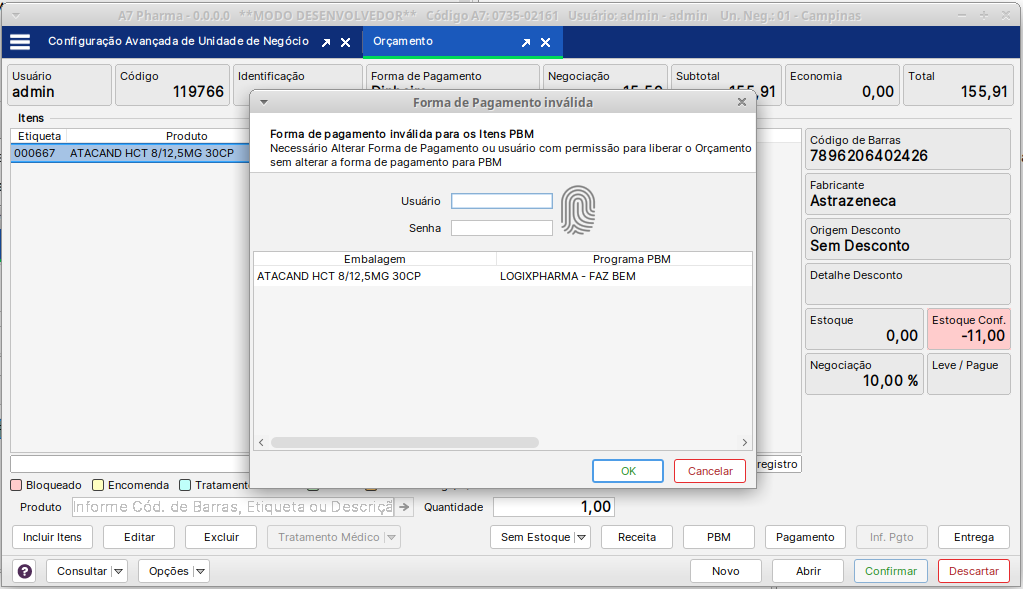This screenshot has height=589, width=1023.
Task: Open the hamburger main menu
Action: click(x=20, y=42)
